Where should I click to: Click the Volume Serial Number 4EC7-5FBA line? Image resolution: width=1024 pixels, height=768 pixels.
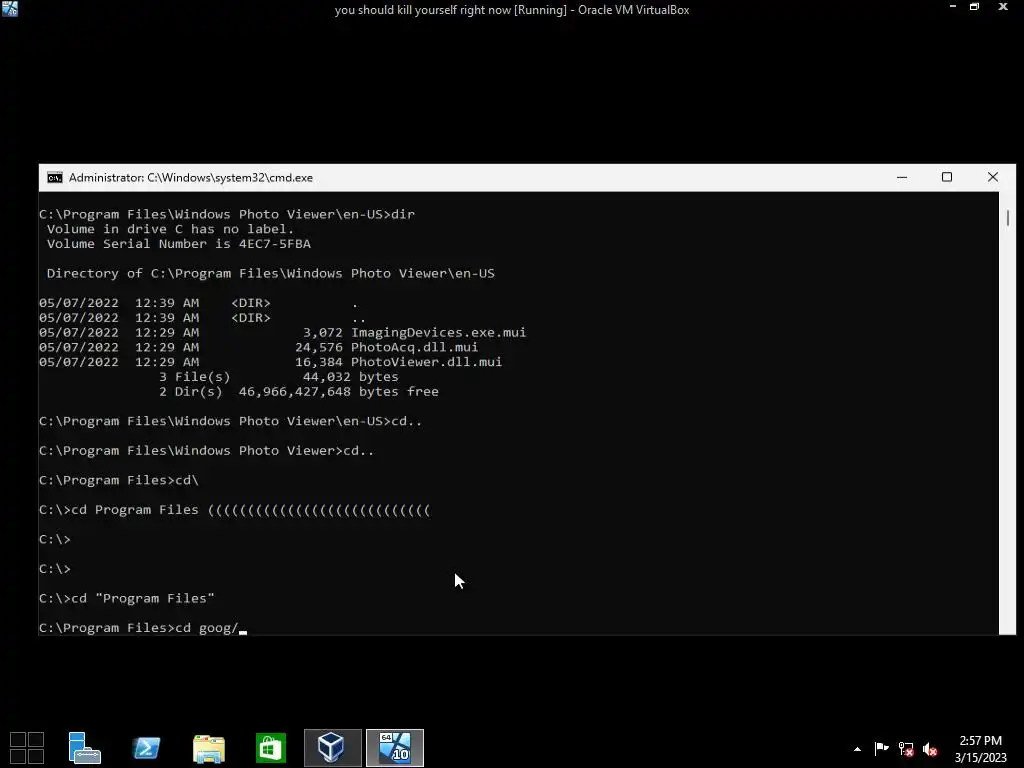(x=178, y=244)
